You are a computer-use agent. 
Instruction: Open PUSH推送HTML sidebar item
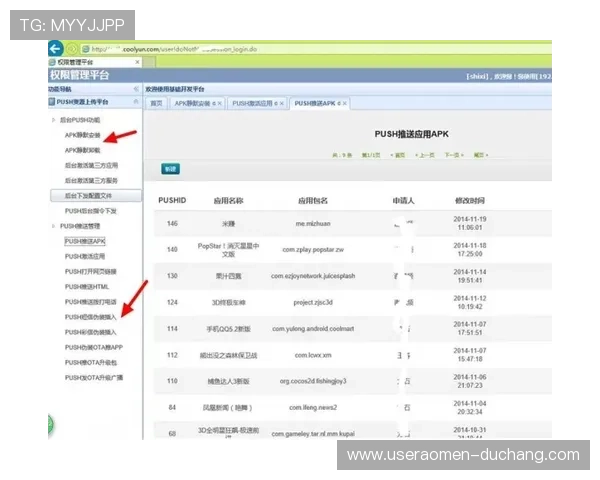87,287
